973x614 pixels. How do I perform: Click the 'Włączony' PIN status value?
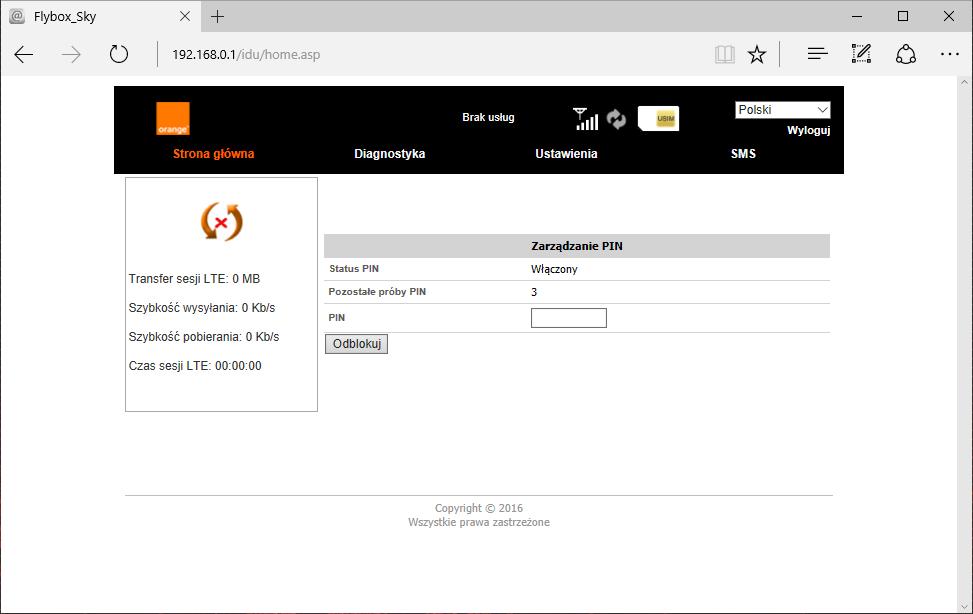pos(554,269)
